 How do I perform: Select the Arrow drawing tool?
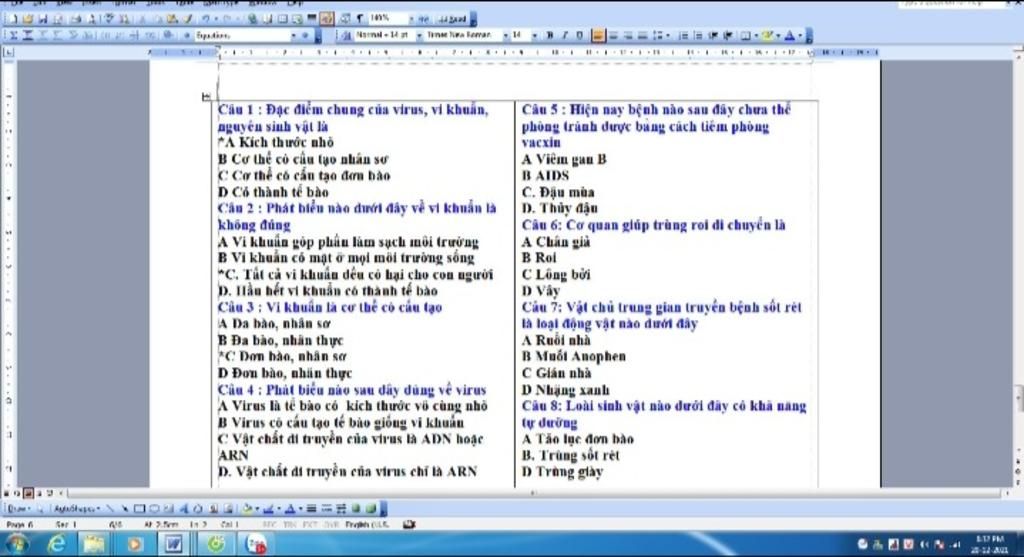pyautogui.click(x=125, y=509)
